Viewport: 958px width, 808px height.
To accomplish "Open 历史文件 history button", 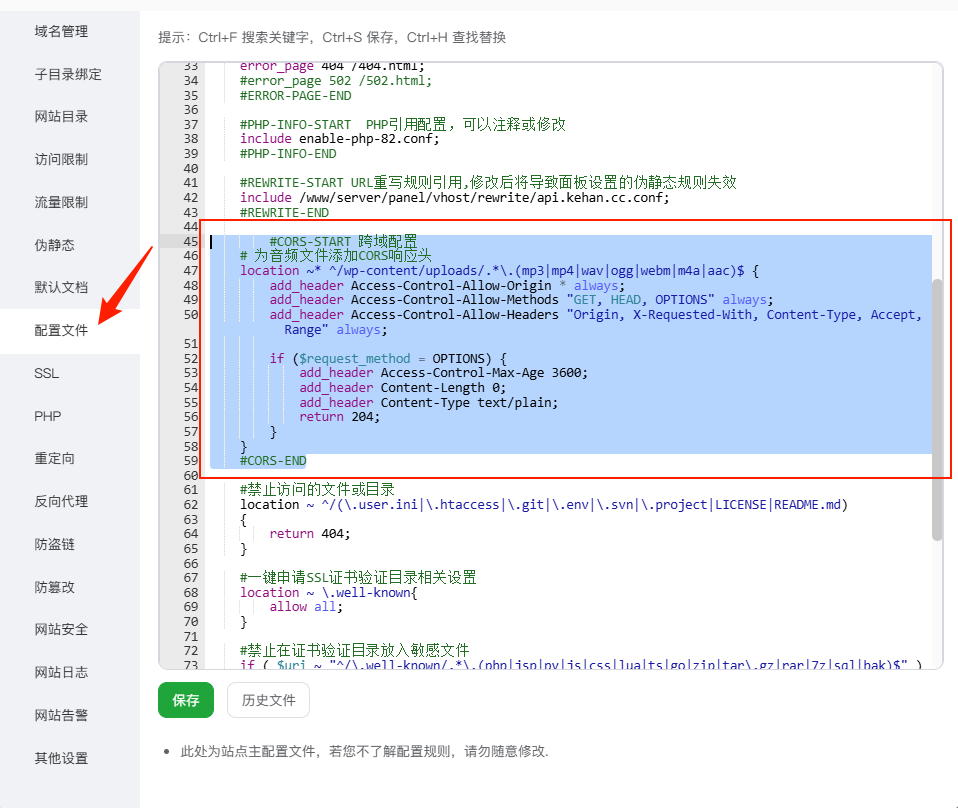I will coord(268,700).
